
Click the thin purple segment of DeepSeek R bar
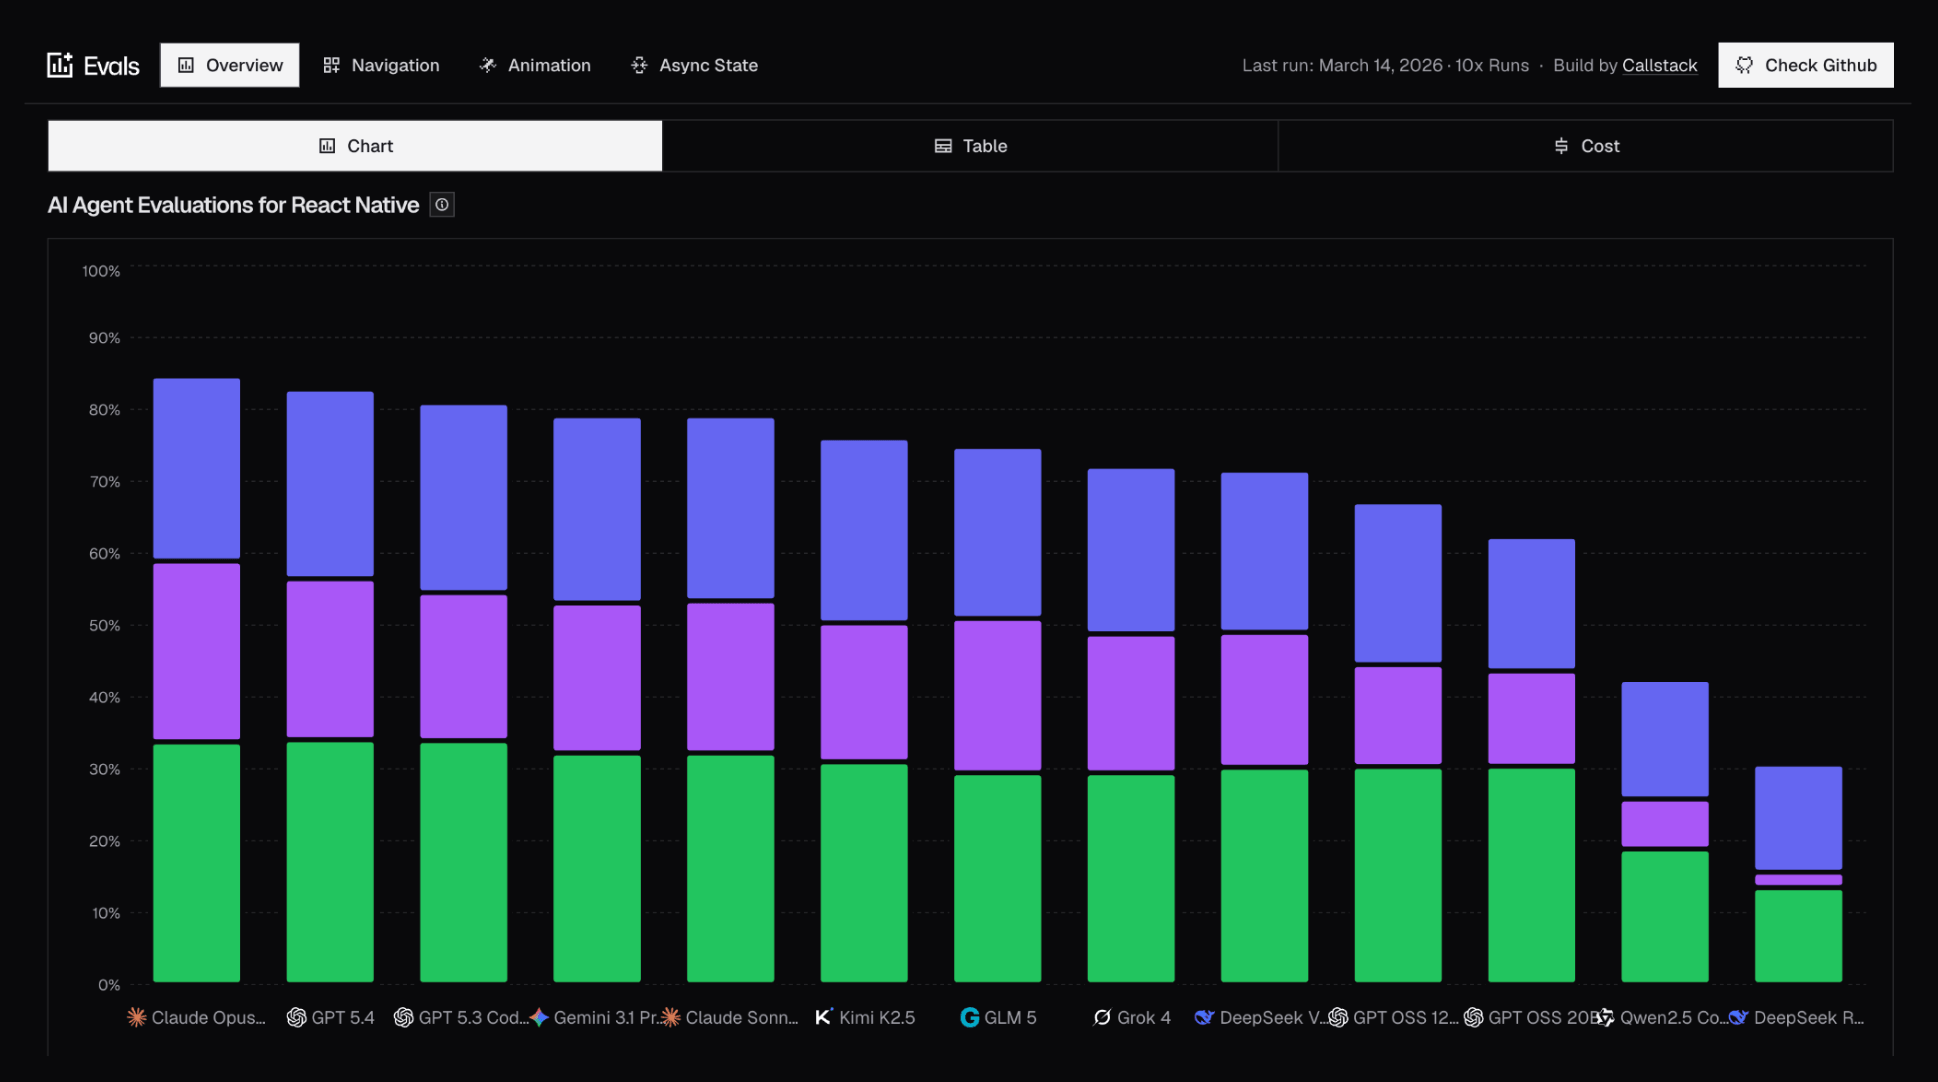click(1799, 880)
